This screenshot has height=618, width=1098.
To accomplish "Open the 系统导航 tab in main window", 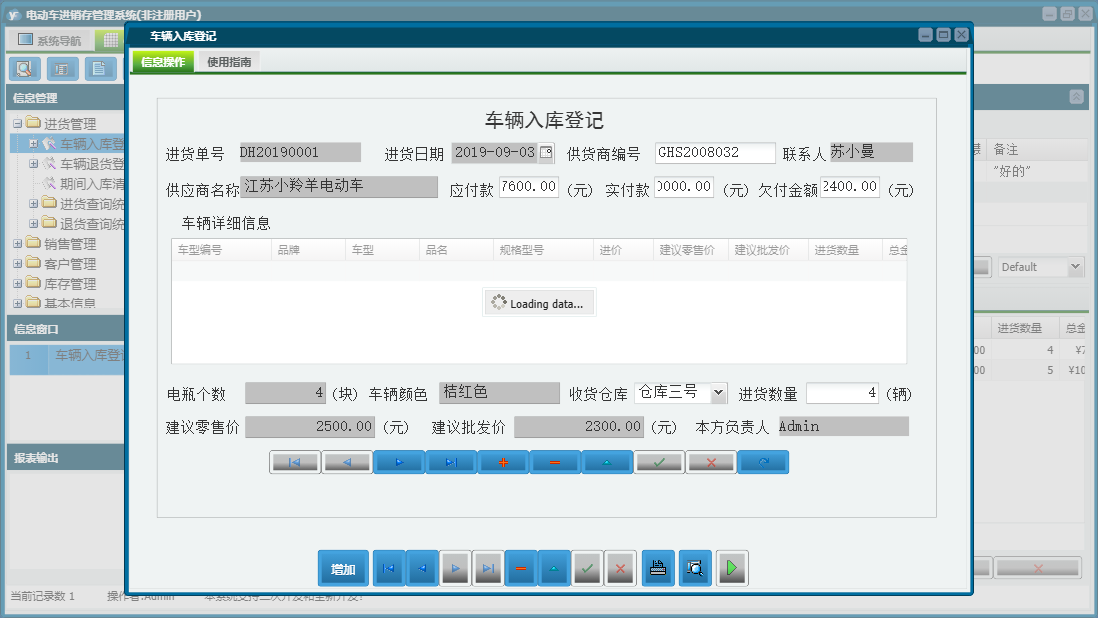I will pos(50,40).
